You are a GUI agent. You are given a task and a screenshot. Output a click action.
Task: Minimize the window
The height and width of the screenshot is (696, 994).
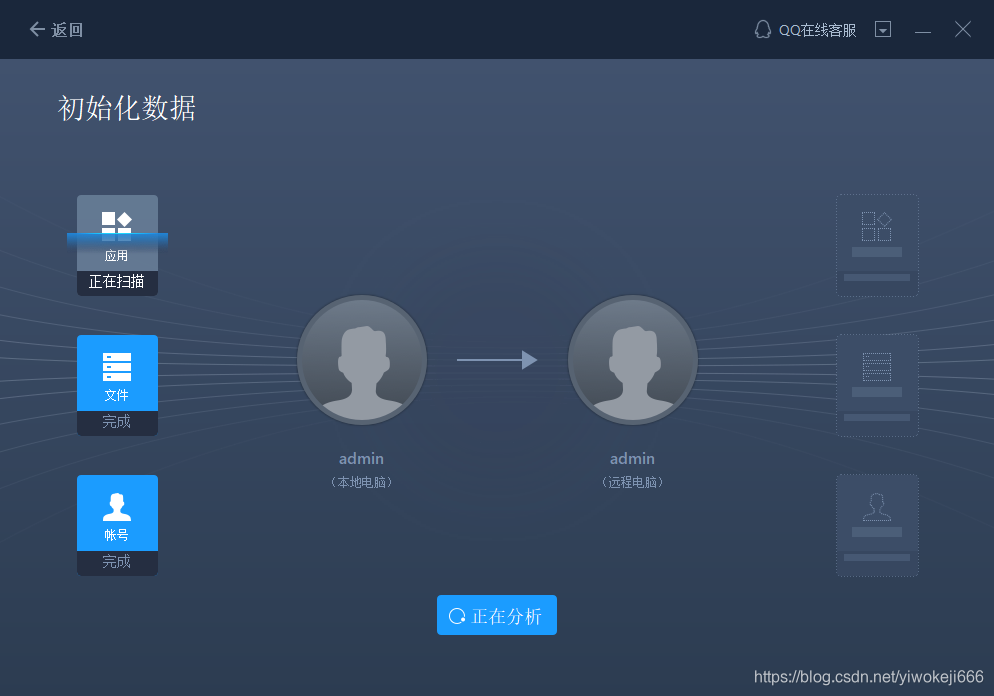(x=923, y=30)
